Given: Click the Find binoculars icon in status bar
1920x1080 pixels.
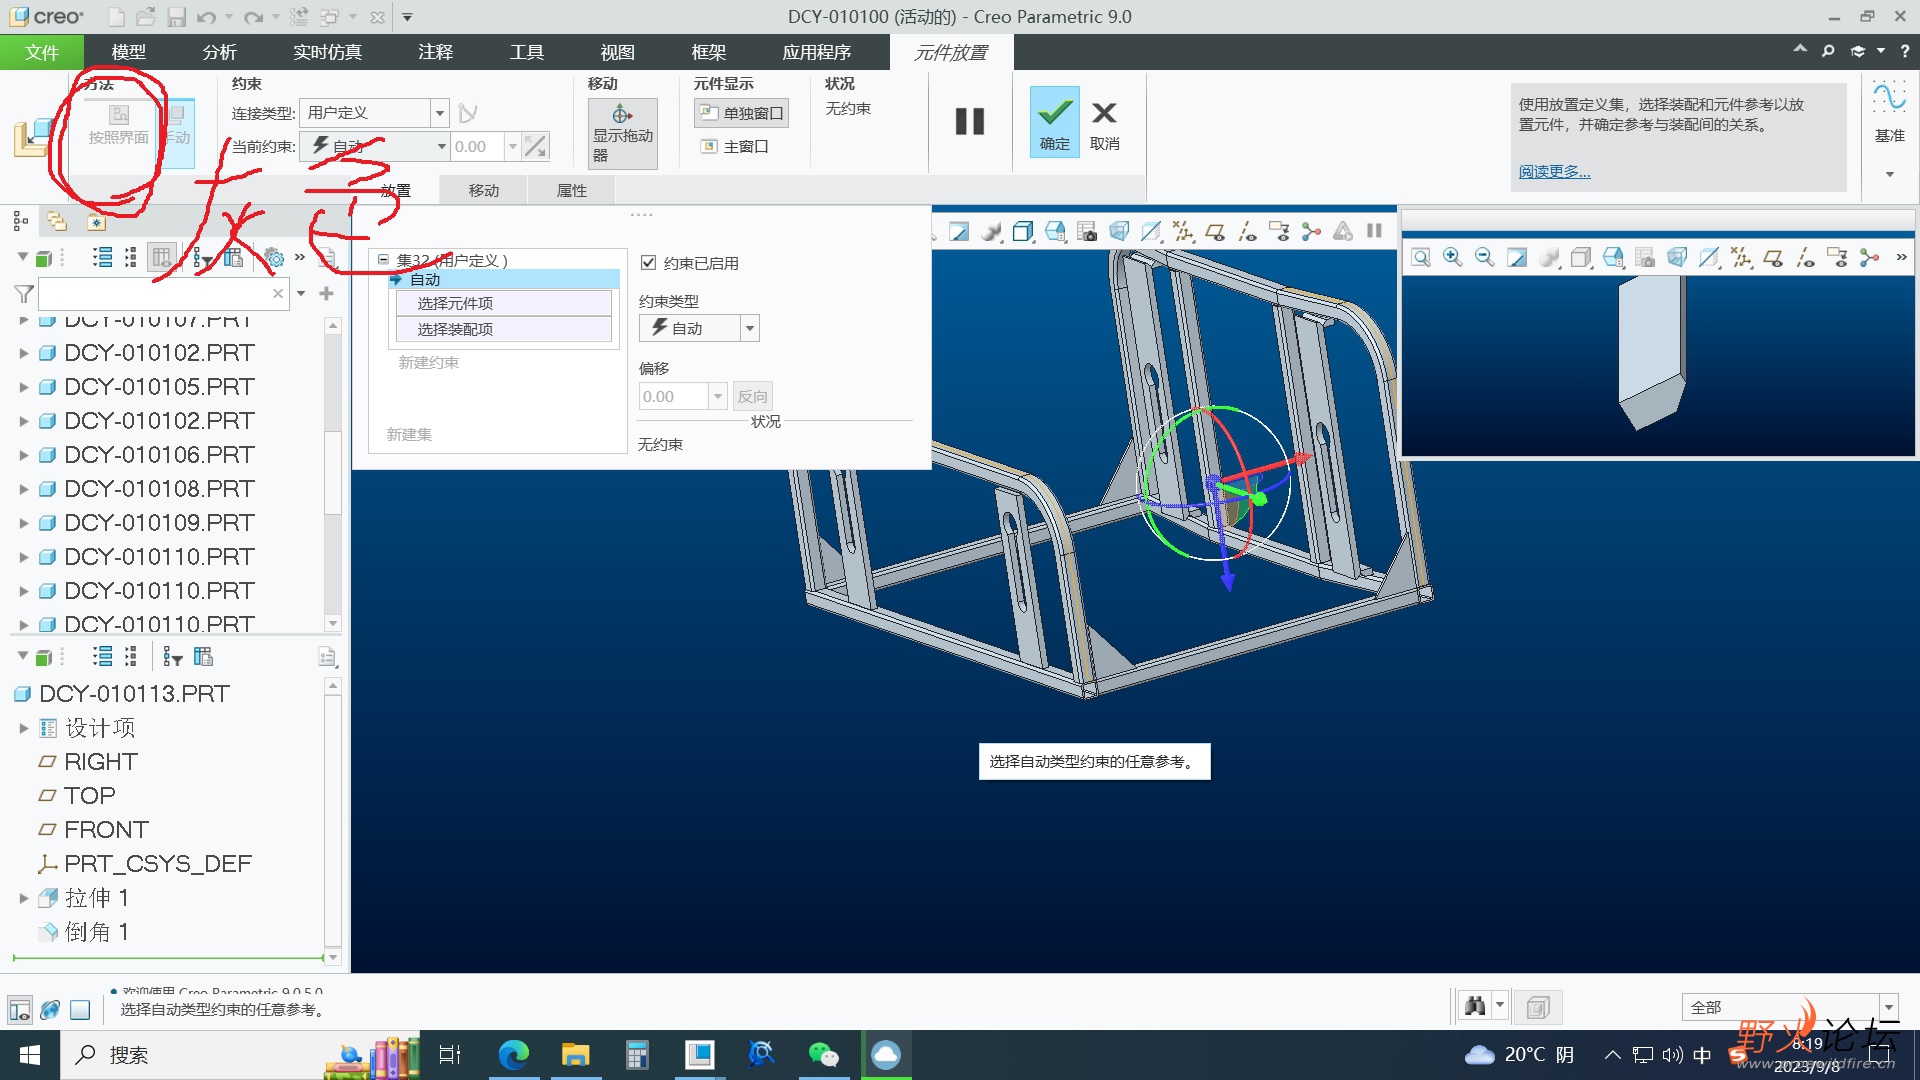Looking at the screenshot, I should [x=1475, y=1006].
